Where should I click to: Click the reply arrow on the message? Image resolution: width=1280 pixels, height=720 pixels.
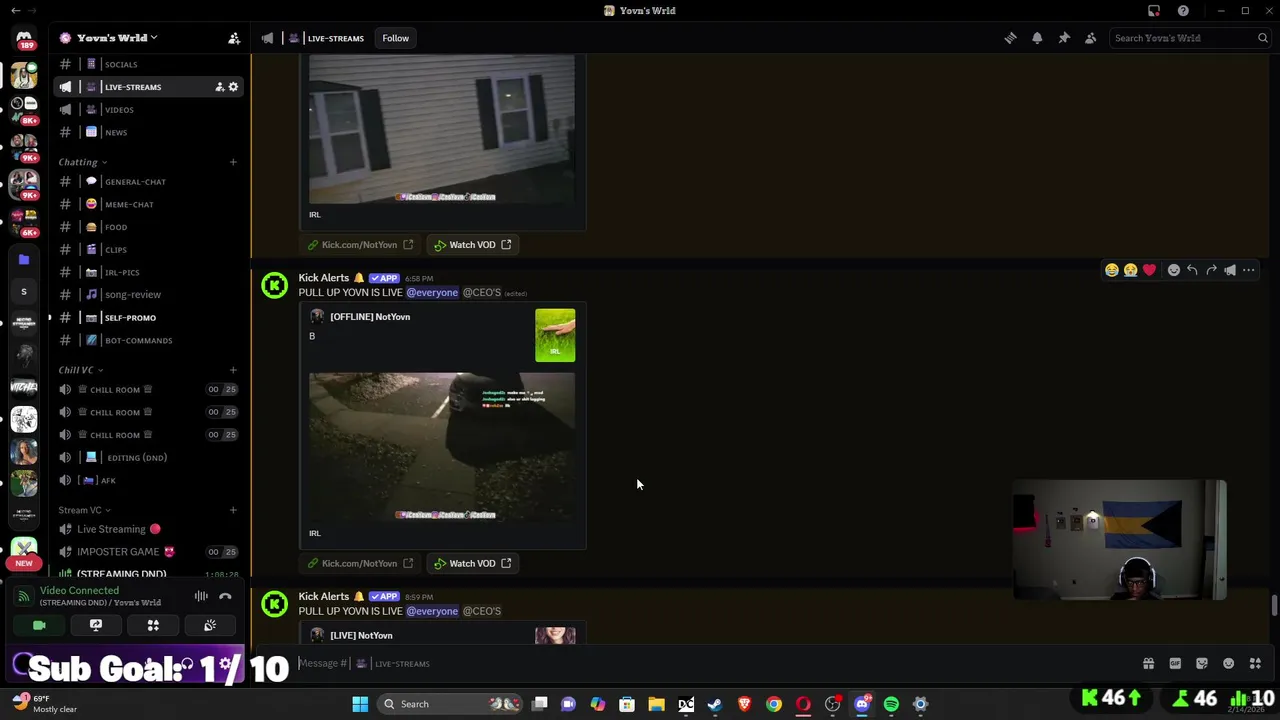click(x=1192, y=270)
